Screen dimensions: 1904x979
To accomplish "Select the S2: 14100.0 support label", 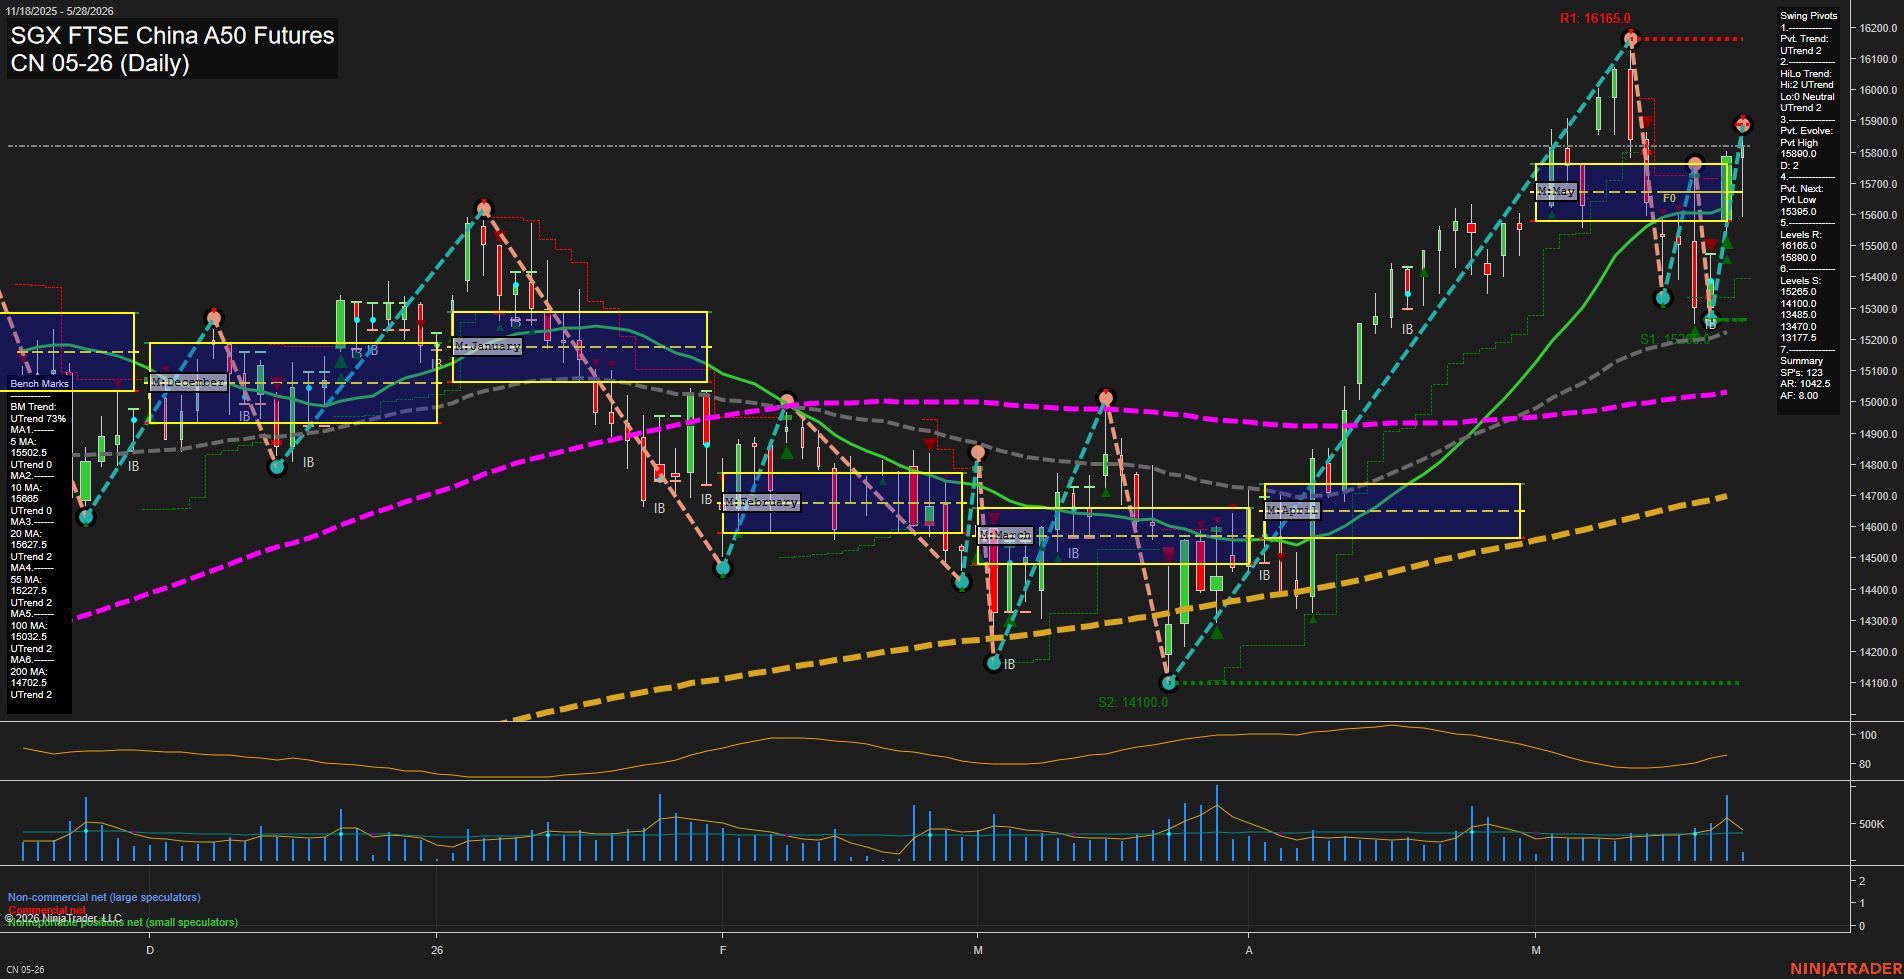I will 1133,702.
